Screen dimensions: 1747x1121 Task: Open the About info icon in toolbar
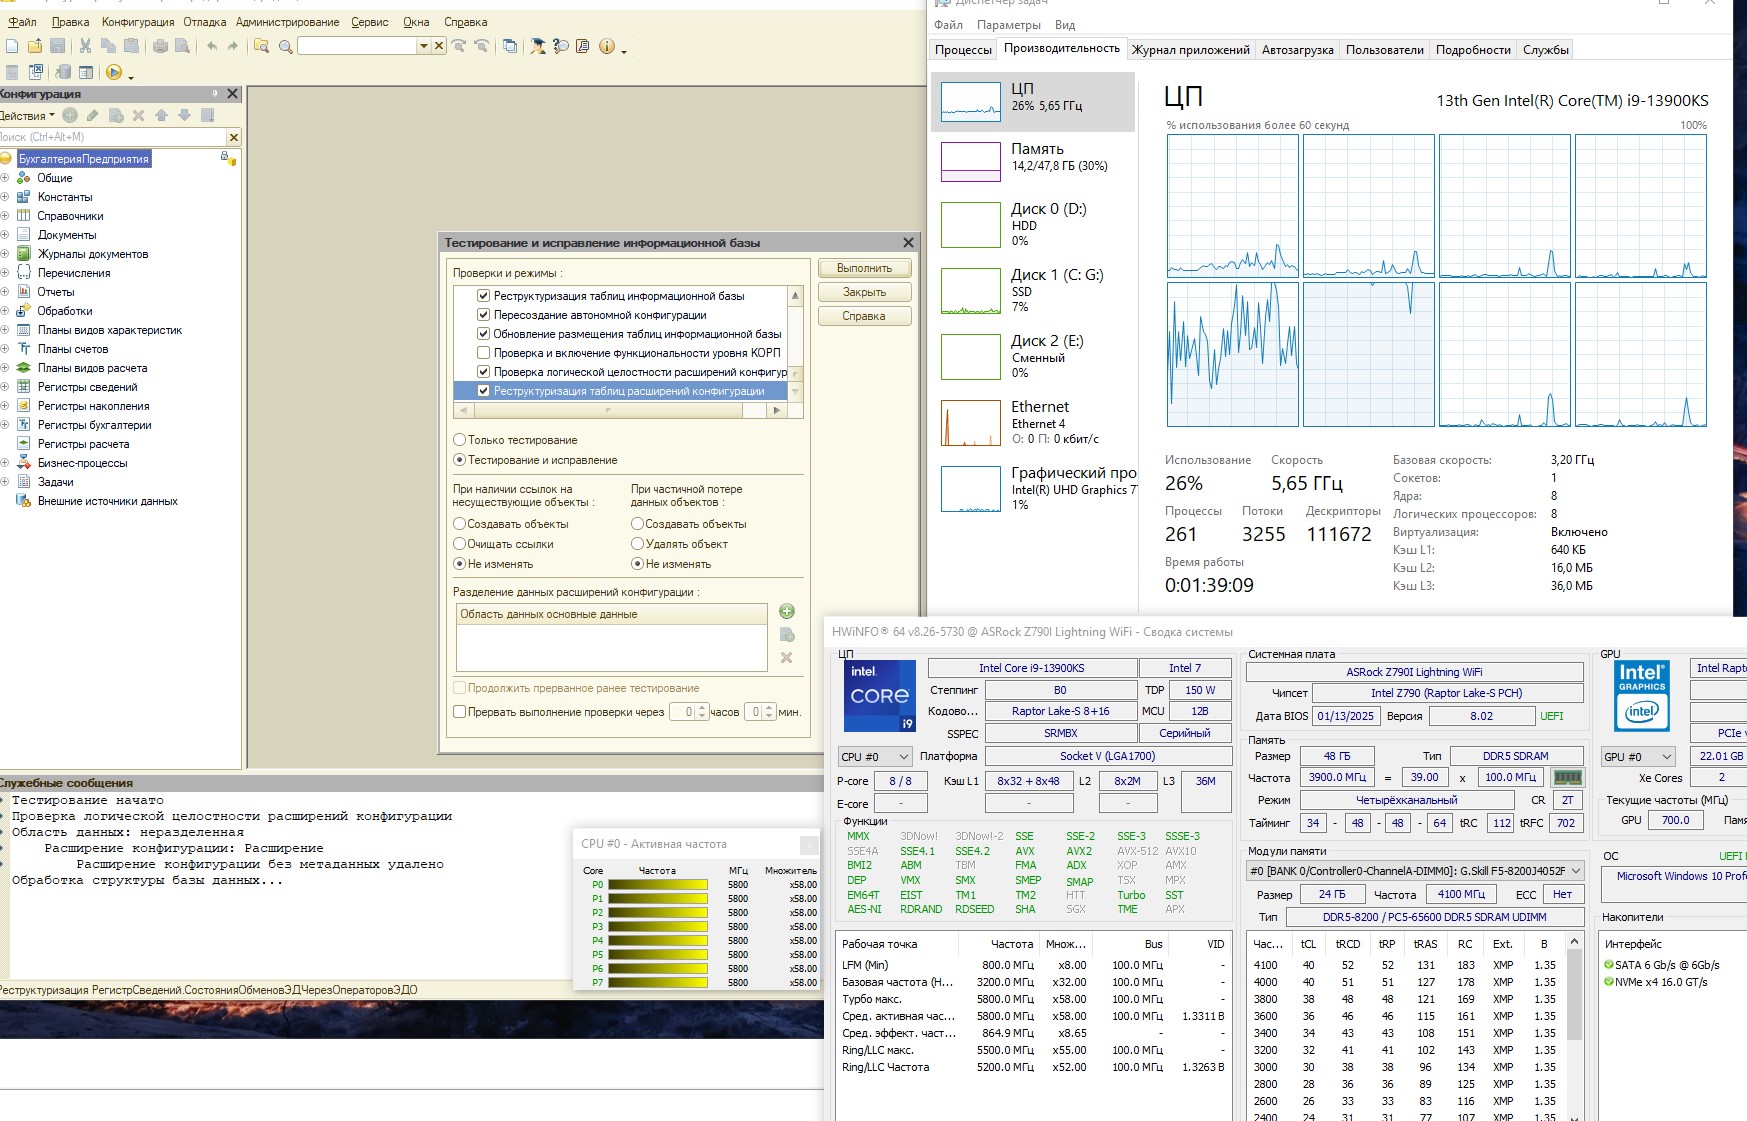[x=606, y=46]
